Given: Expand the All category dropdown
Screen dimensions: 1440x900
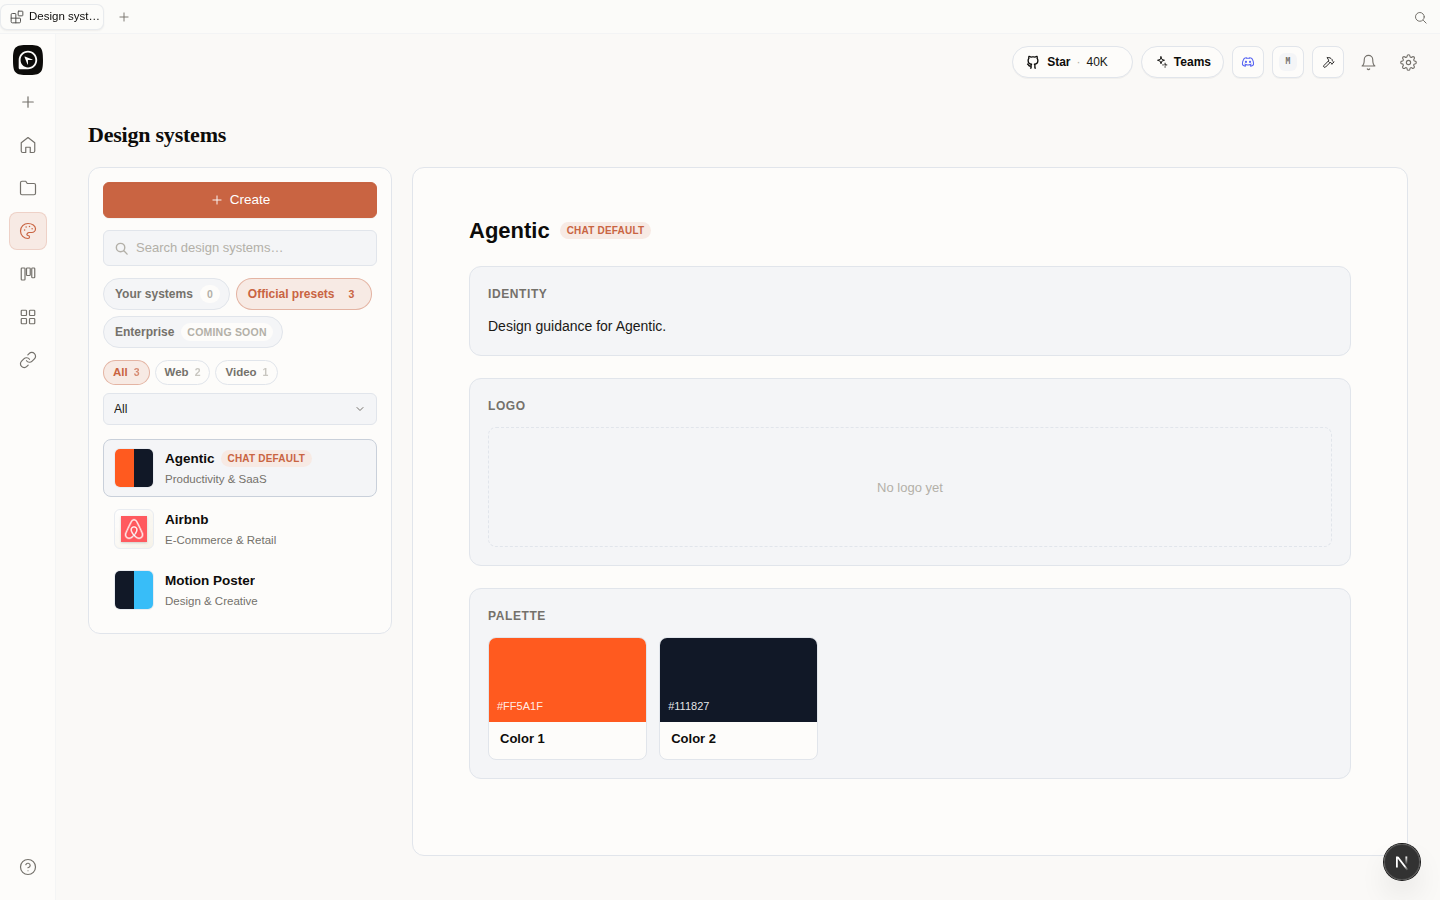Looking at the screenshot, I should (240, 409).
